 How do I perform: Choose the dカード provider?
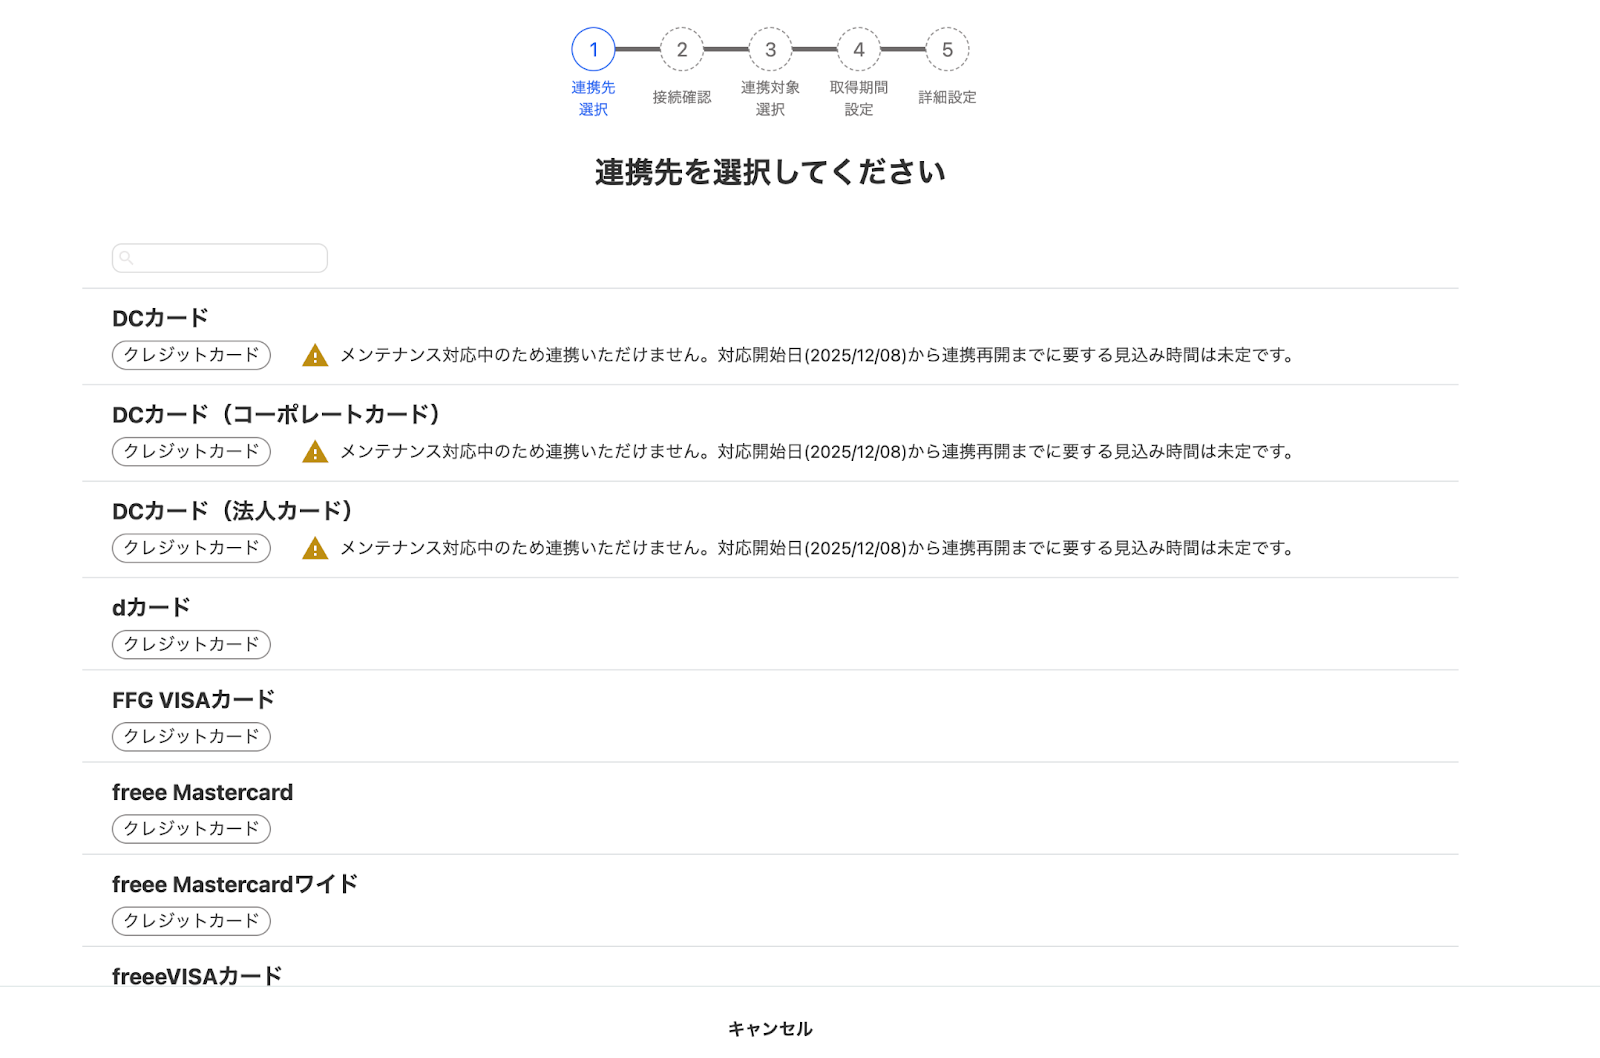point(770,624)
